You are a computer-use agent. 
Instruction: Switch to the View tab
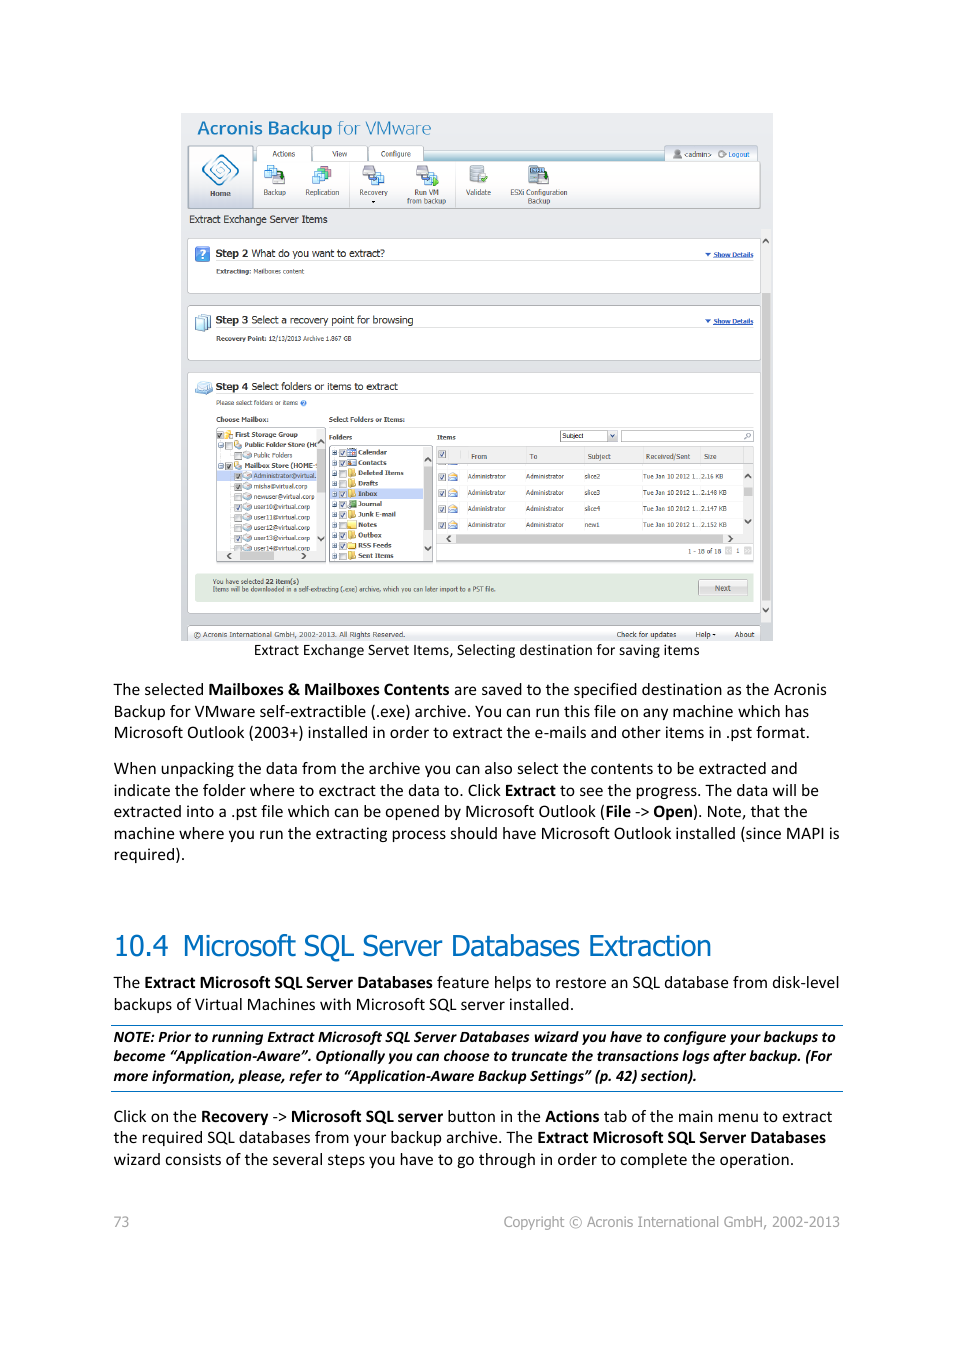coord(340,154)
